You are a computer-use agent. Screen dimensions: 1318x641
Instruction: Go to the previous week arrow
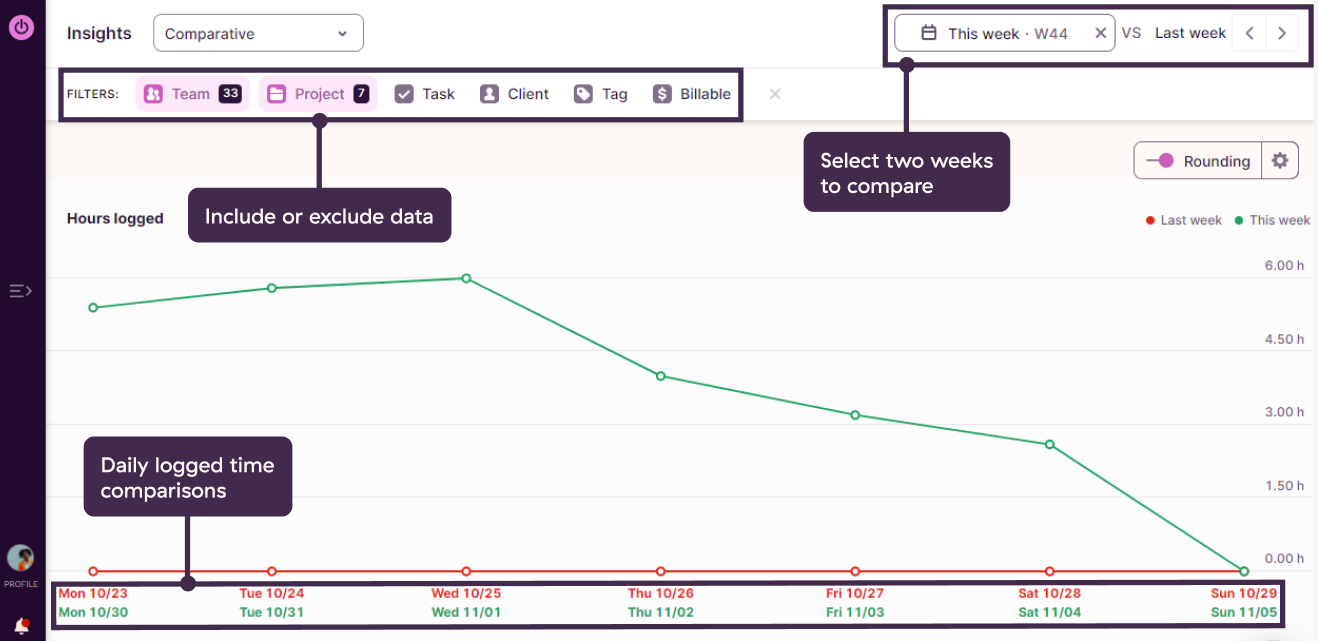click(x=1249, y=33)
